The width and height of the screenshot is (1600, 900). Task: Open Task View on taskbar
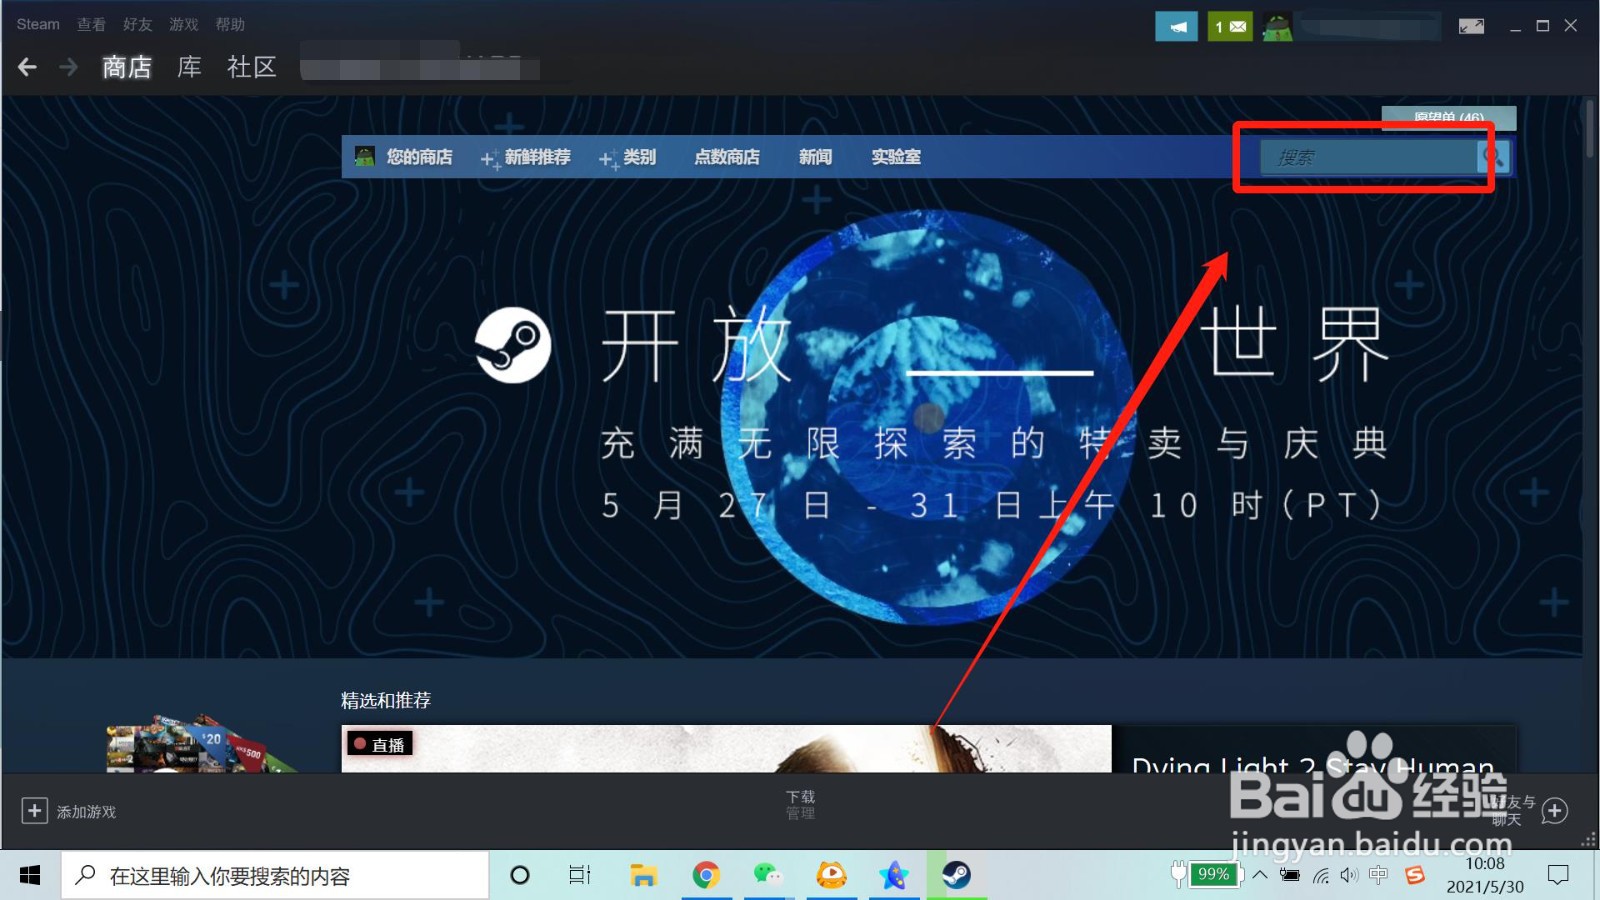click(580, 876)
